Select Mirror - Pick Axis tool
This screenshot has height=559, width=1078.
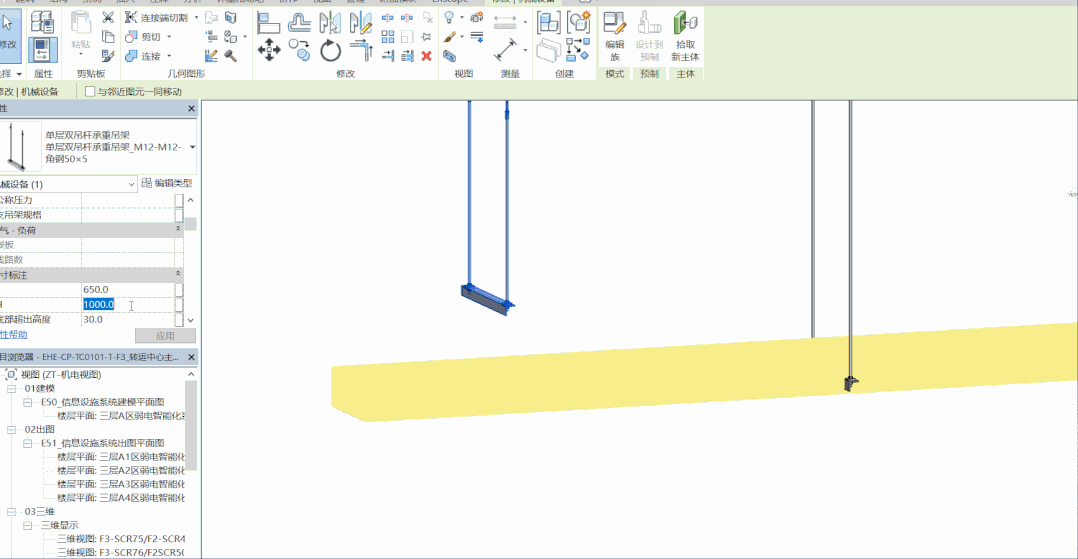(x=330, y=23)
